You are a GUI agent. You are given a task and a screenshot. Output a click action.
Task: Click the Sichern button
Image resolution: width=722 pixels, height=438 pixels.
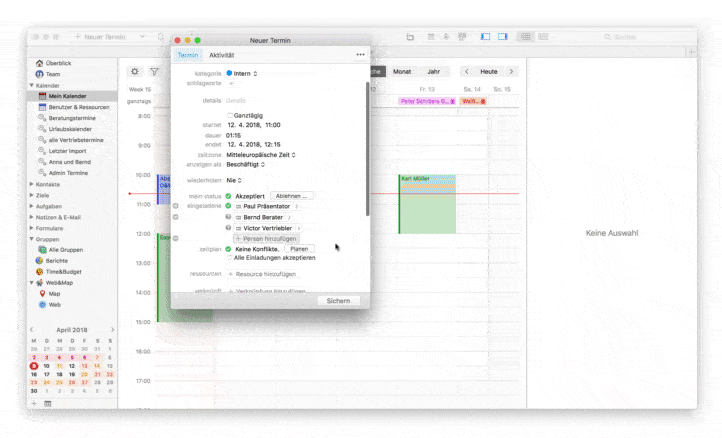(338, 301)
